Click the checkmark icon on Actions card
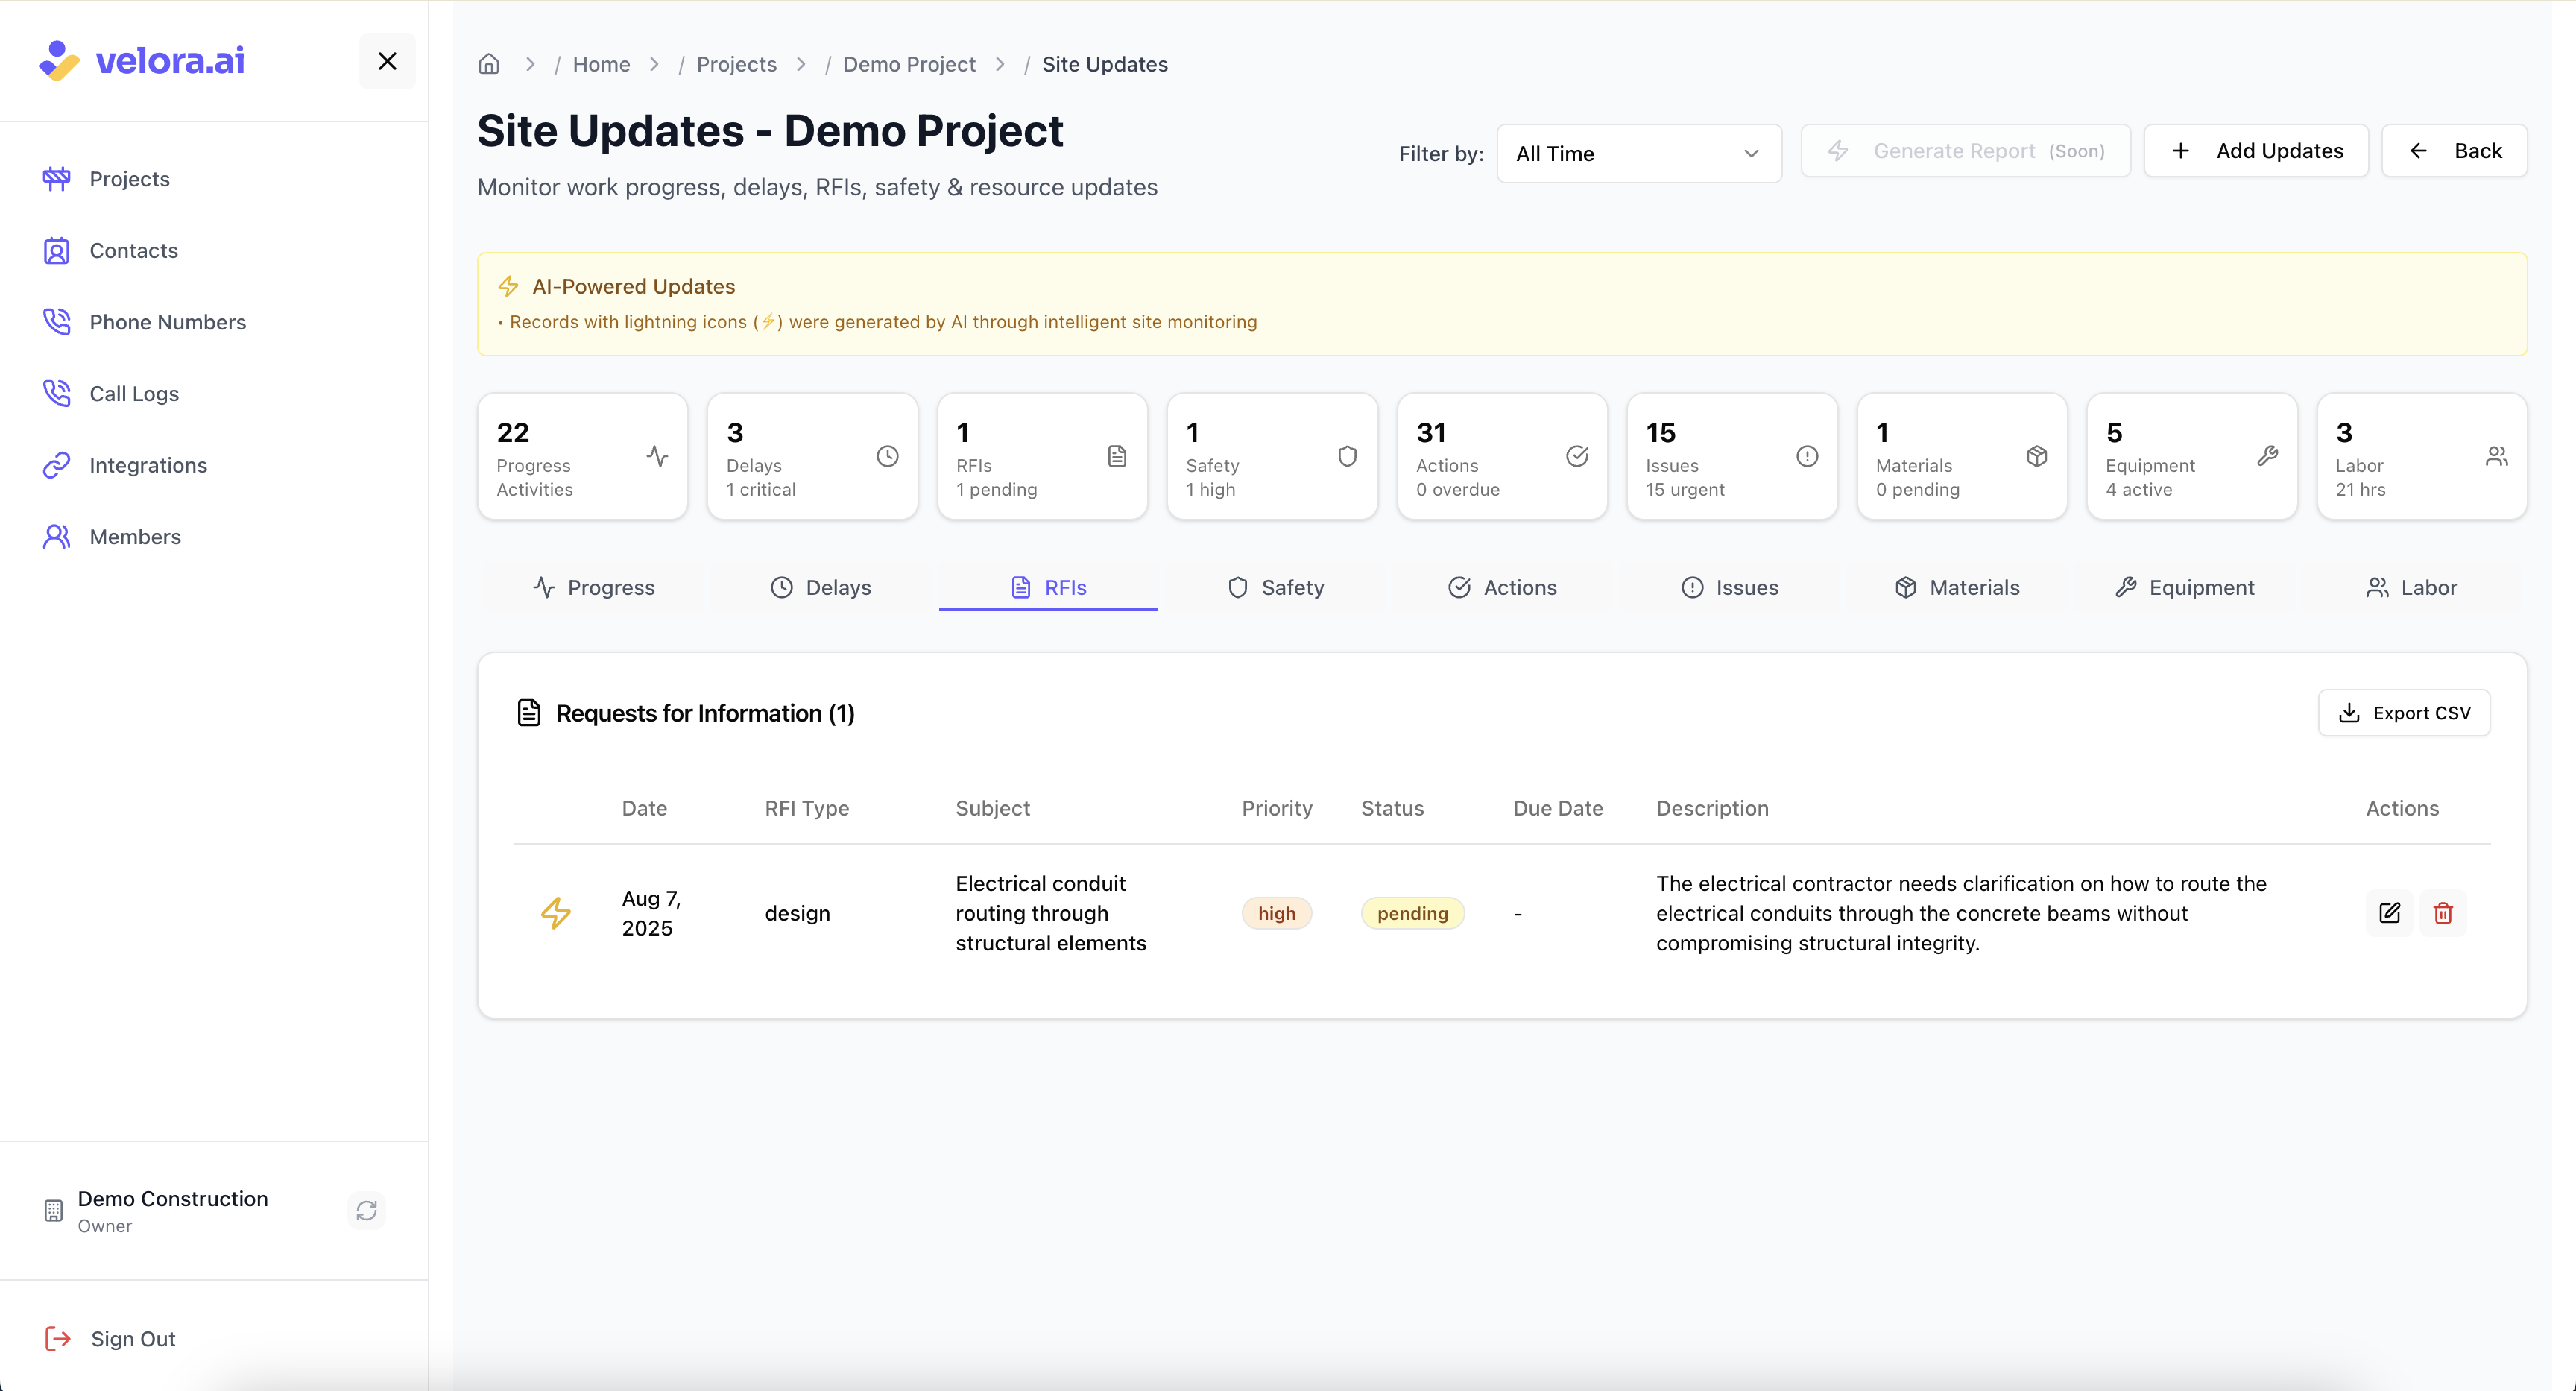 click(x=1577, y=456)
